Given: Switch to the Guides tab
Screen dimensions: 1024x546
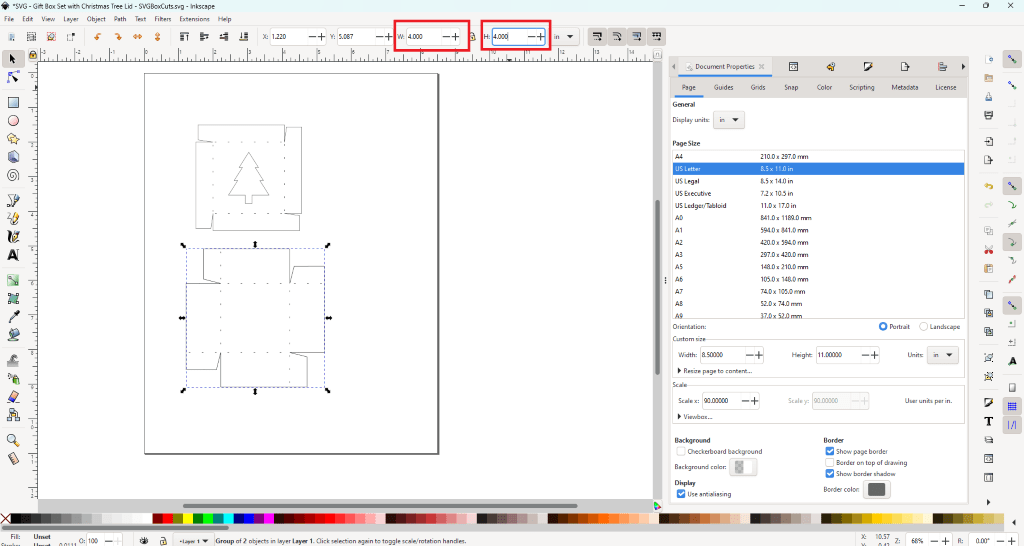Looking at the screenshot, I should [x=723, y=88].
